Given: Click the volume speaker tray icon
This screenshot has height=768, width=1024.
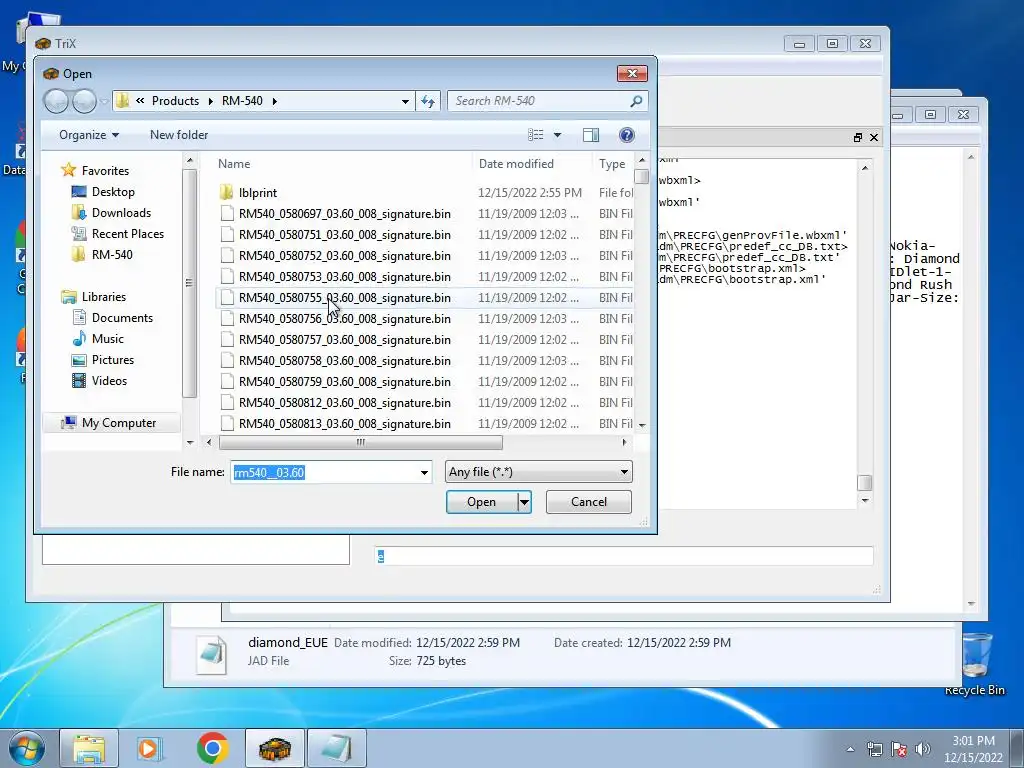Looking at the screenshot, I should 923,749.
